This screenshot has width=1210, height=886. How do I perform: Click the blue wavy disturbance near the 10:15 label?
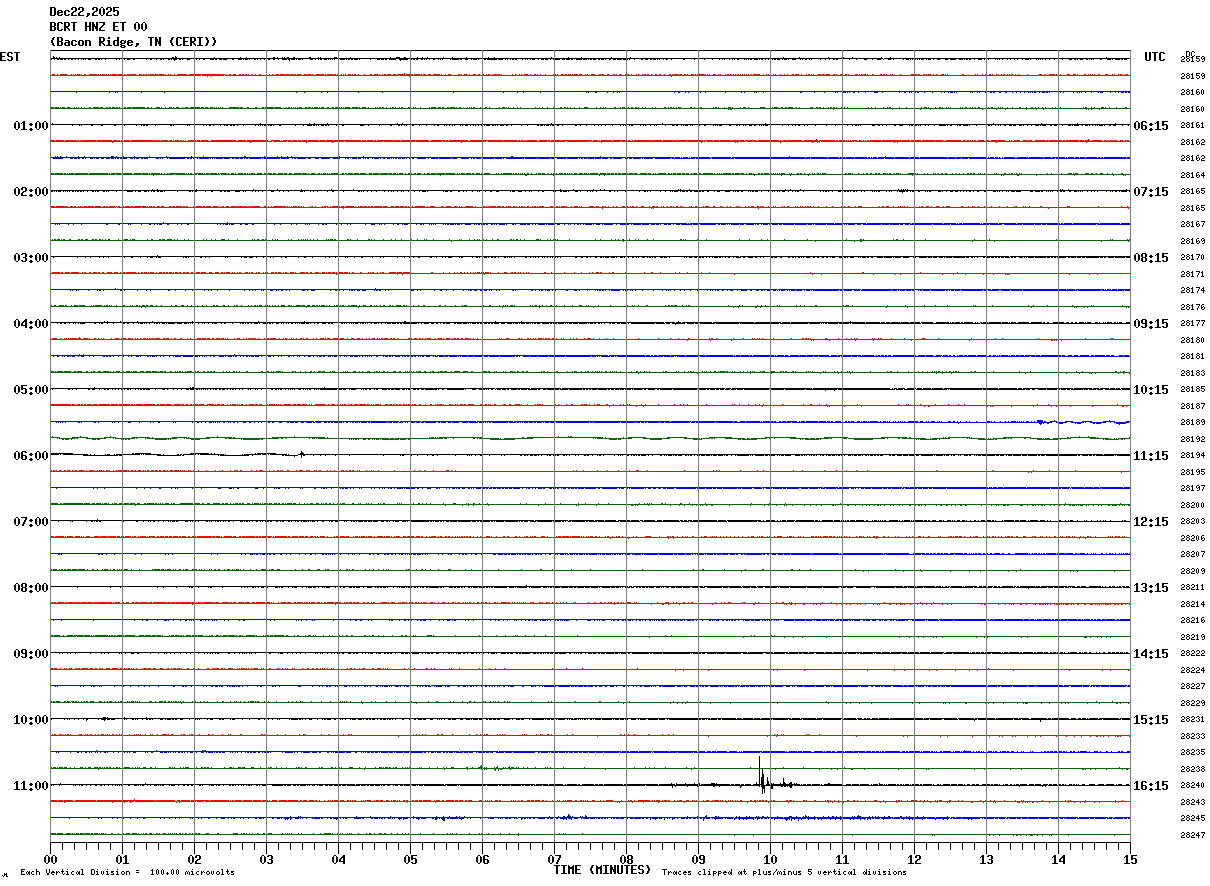tap(1083, 422)
